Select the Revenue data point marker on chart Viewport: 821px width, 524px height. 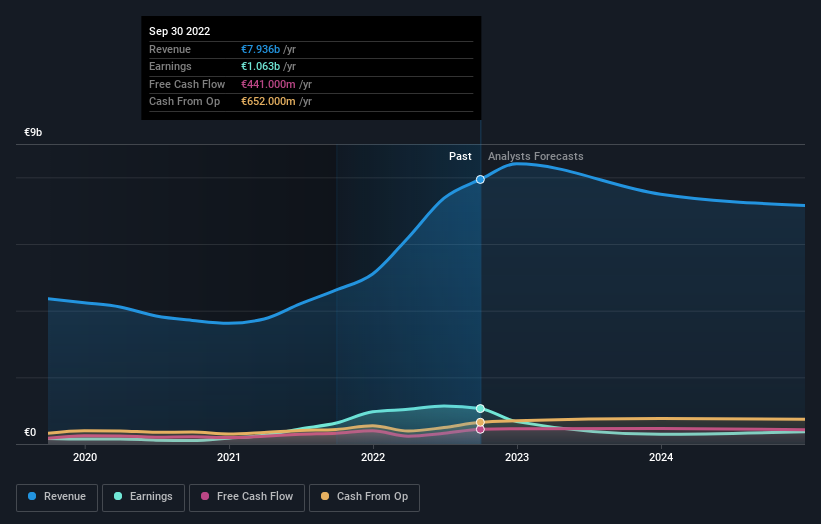480,180
